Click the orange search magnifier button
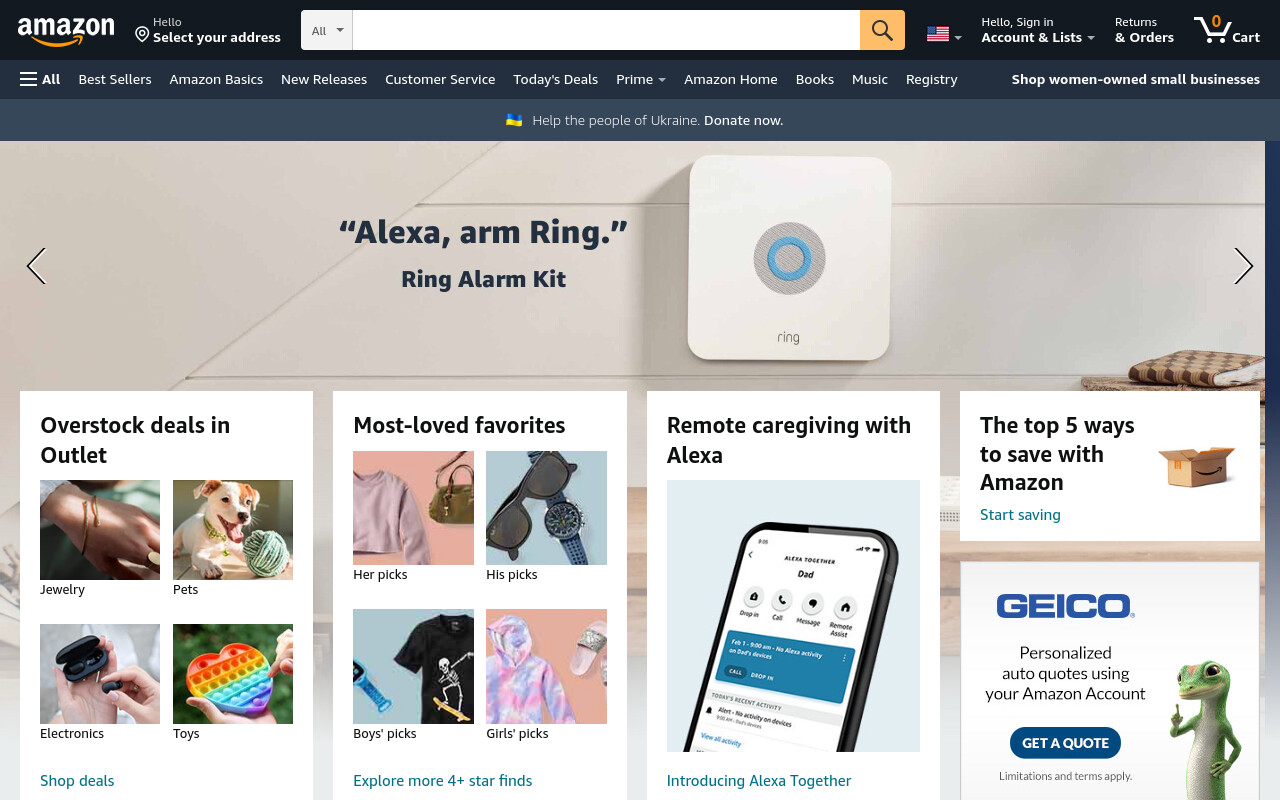 pyautogui.click(x=882, y=30)
